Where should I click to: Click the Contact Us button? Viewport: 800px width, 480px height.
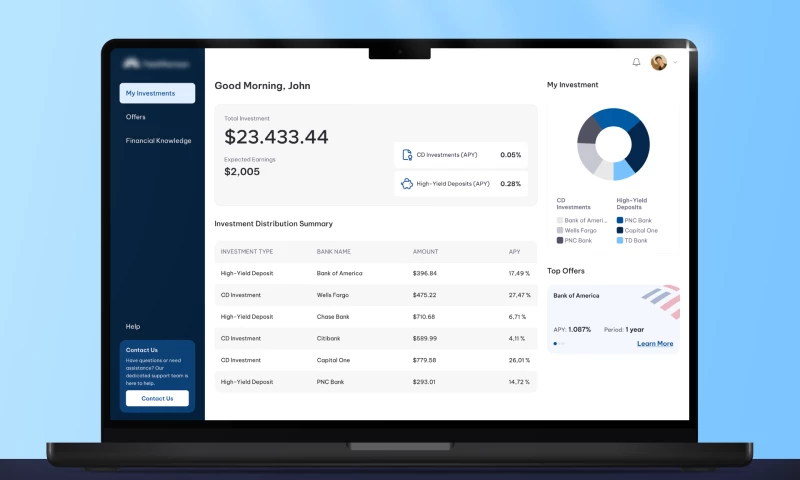(x=157, y=398)
